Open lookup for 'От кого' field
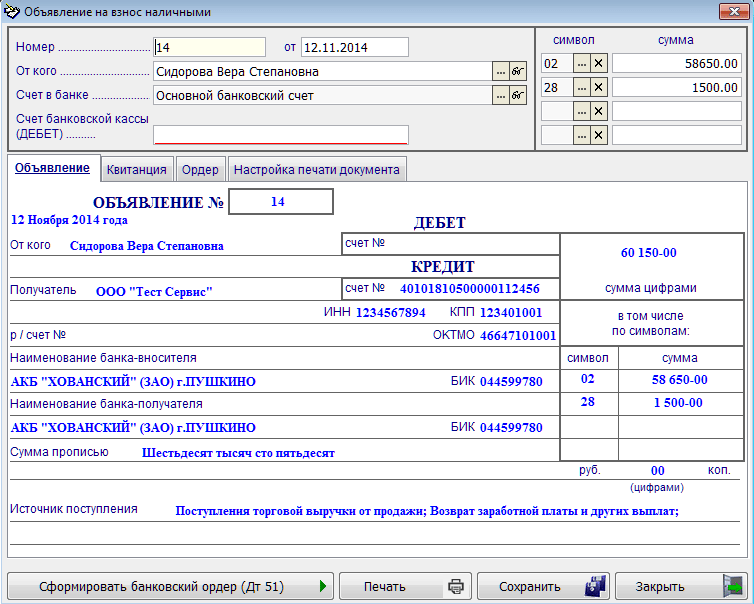Image resolution: width=754 pixels, height=604 pixels. (501, 71)
